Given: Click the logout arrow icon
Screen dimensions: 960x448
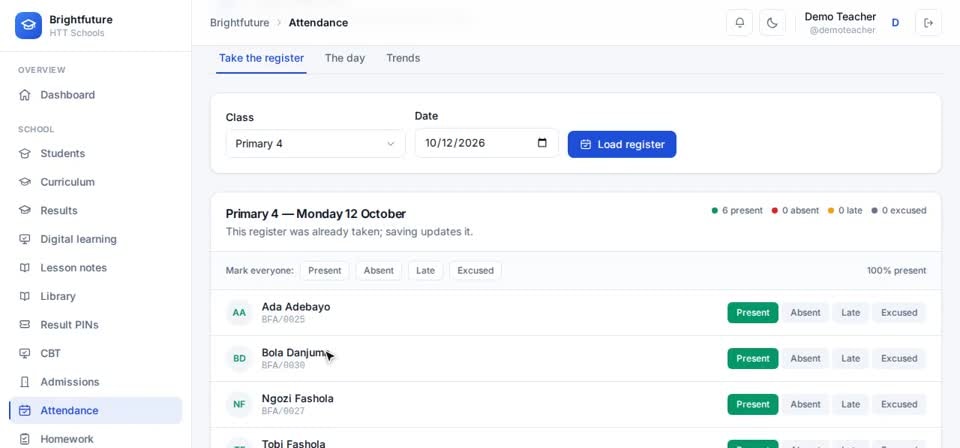Looking at the screenshot, I should [x=928, y=23].
